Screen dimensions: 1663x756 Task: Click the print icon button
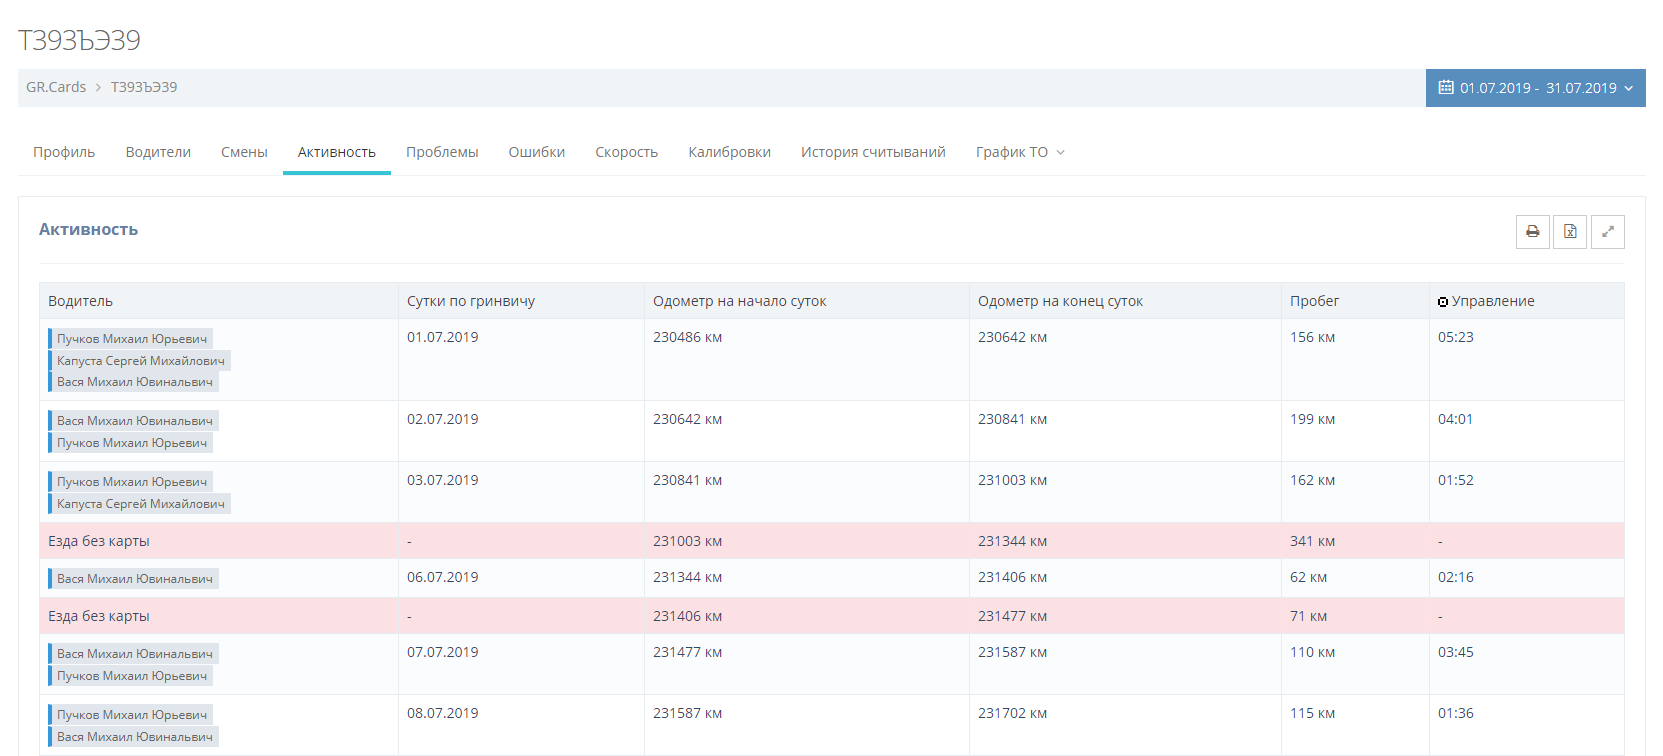pyautogui.click(x=1532, y=232)
